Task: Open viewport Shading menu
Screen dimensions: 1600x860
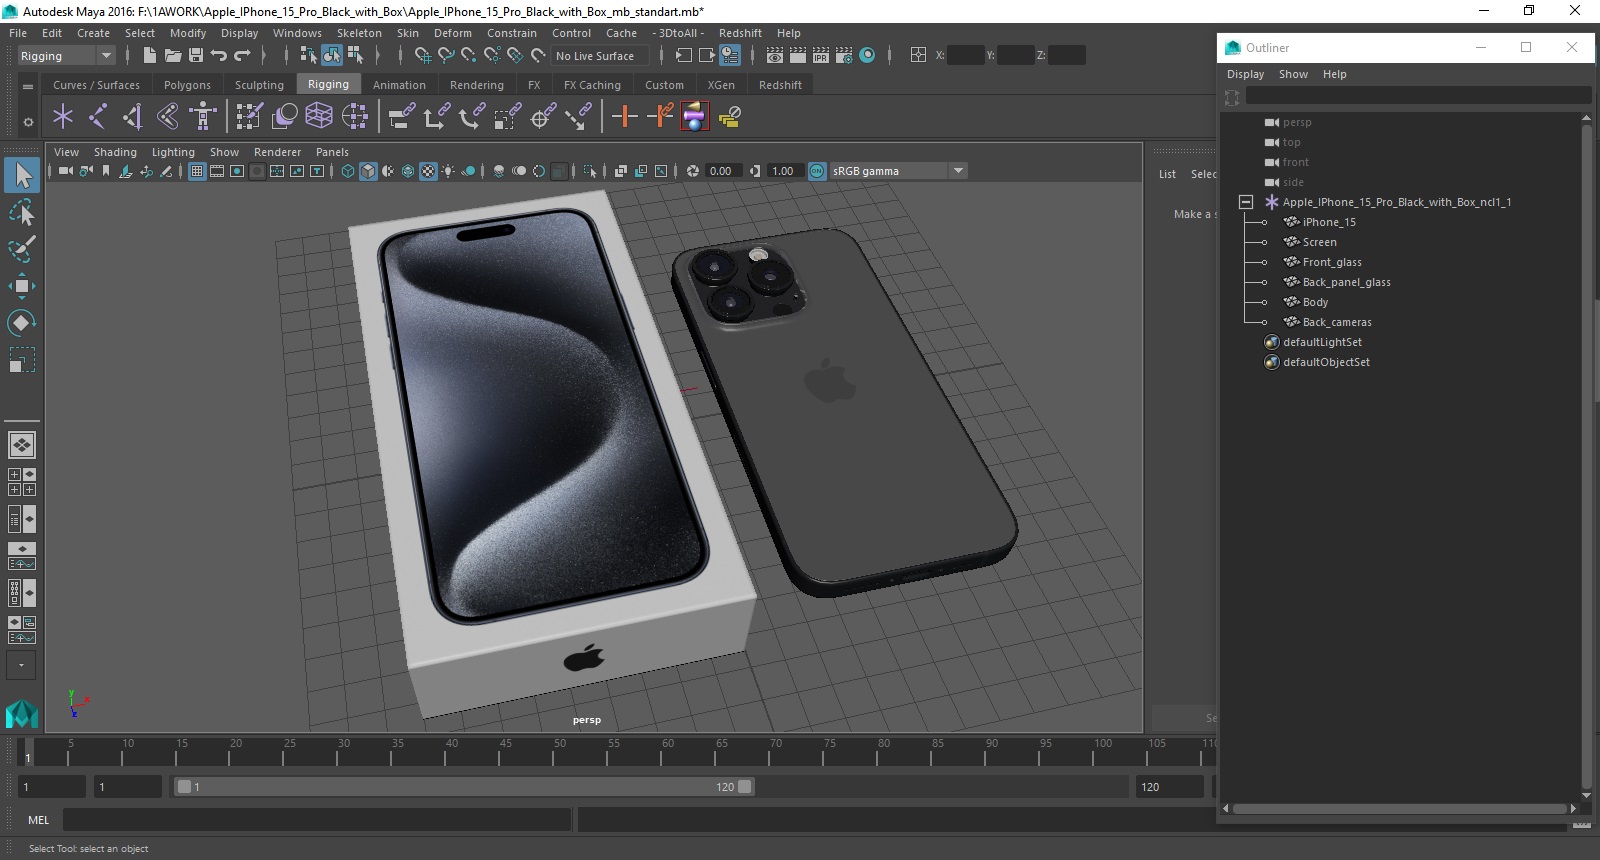Action: [115, 152]
